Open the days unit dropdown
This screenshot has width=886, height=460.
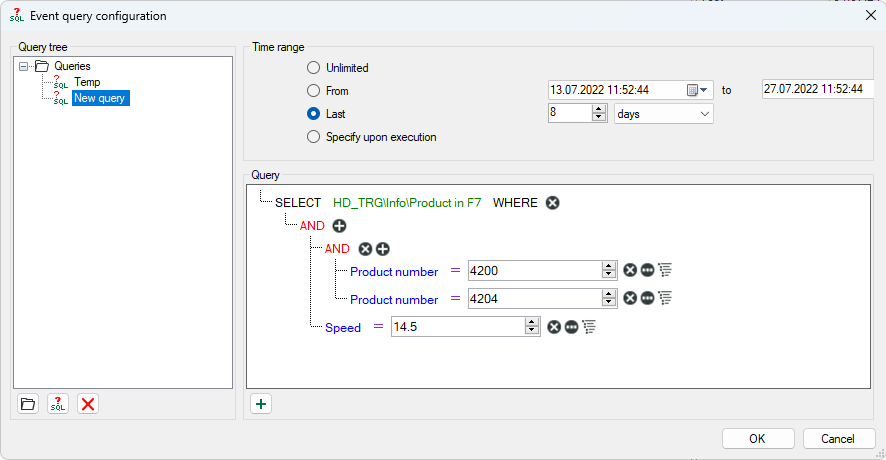pyautogui.click(x=663, y=114)
